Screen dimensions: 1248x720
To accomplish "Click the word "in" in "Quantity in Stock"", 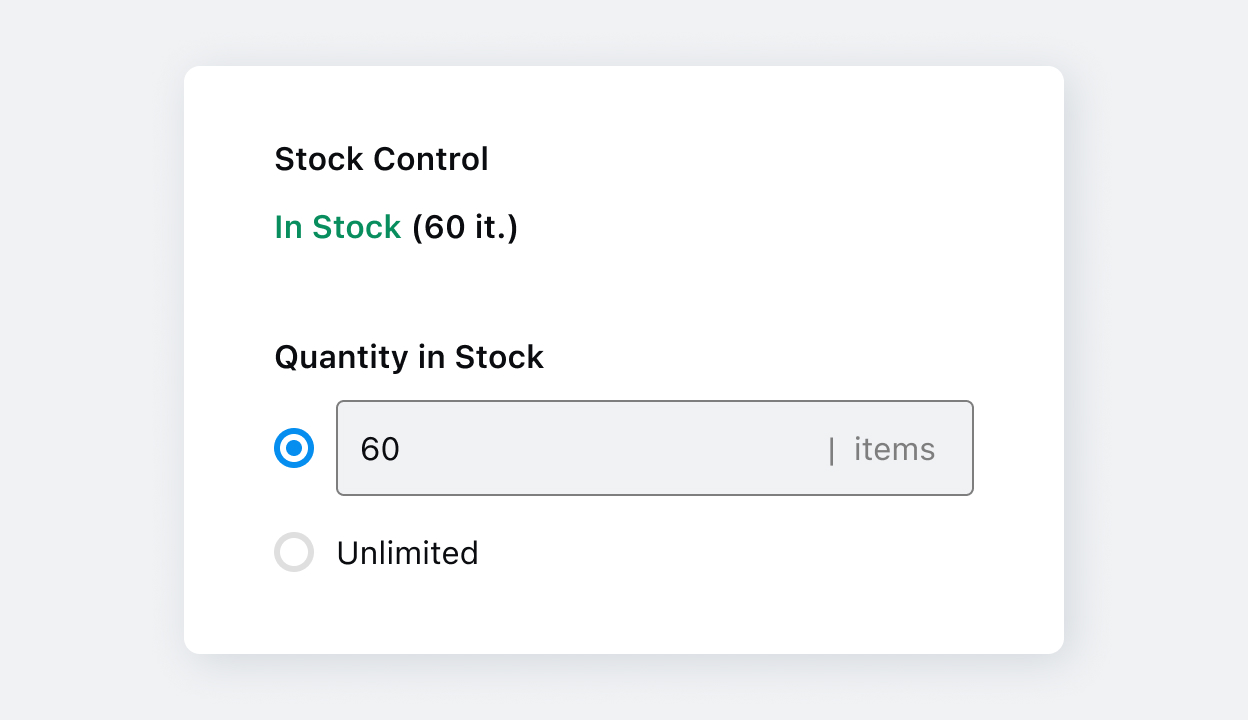I will 432,357.
